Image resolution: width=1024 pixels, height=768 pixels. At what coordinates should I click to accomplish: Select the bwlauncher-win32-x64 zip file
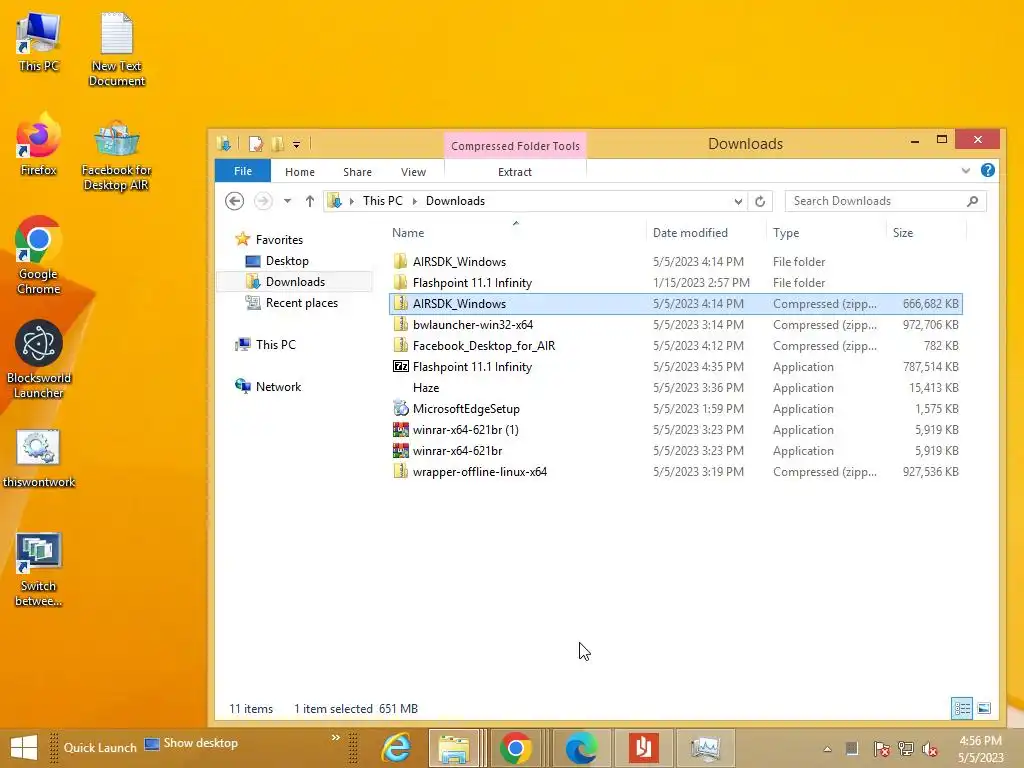pyautogui.click(x=676, y=325)
